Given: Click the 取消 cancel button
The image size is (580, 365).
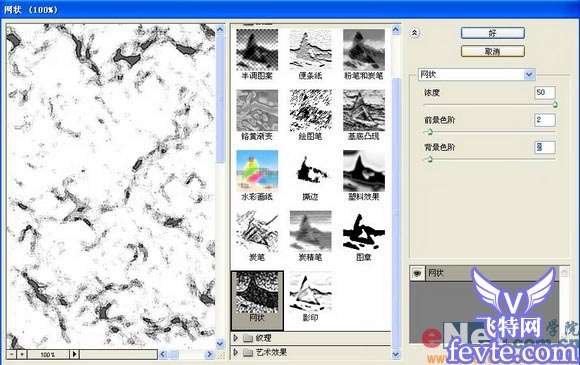Looking at the screenshot, I should click(x=493, y=51).
